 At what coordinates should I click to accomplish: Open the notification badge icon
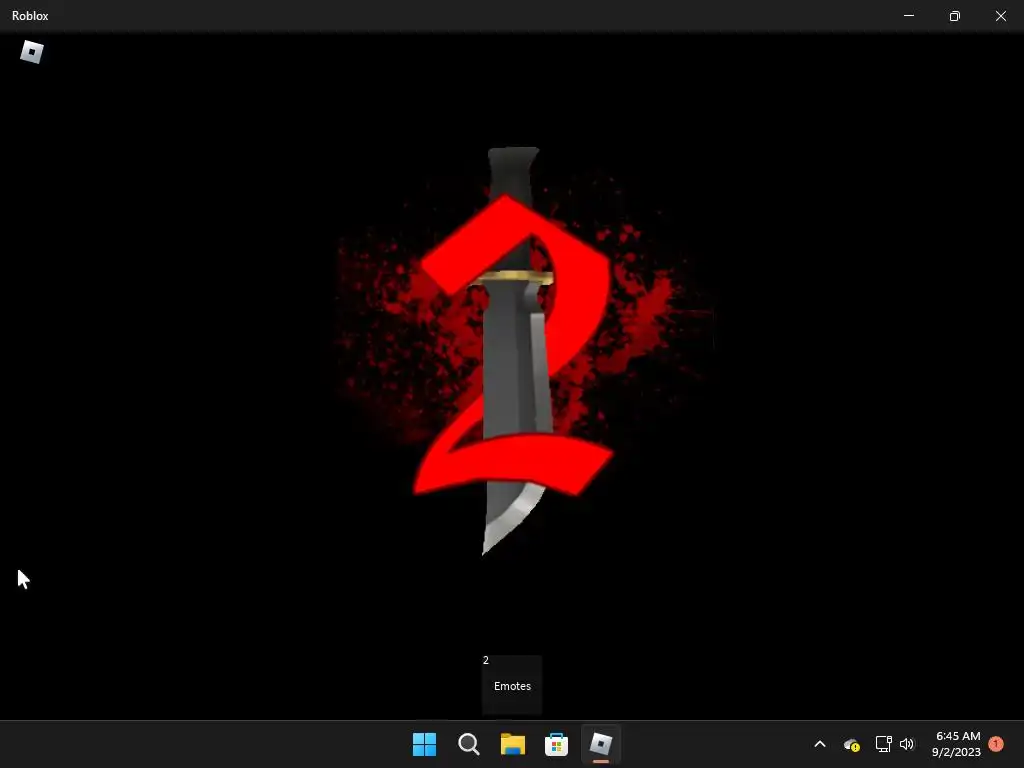996,744
